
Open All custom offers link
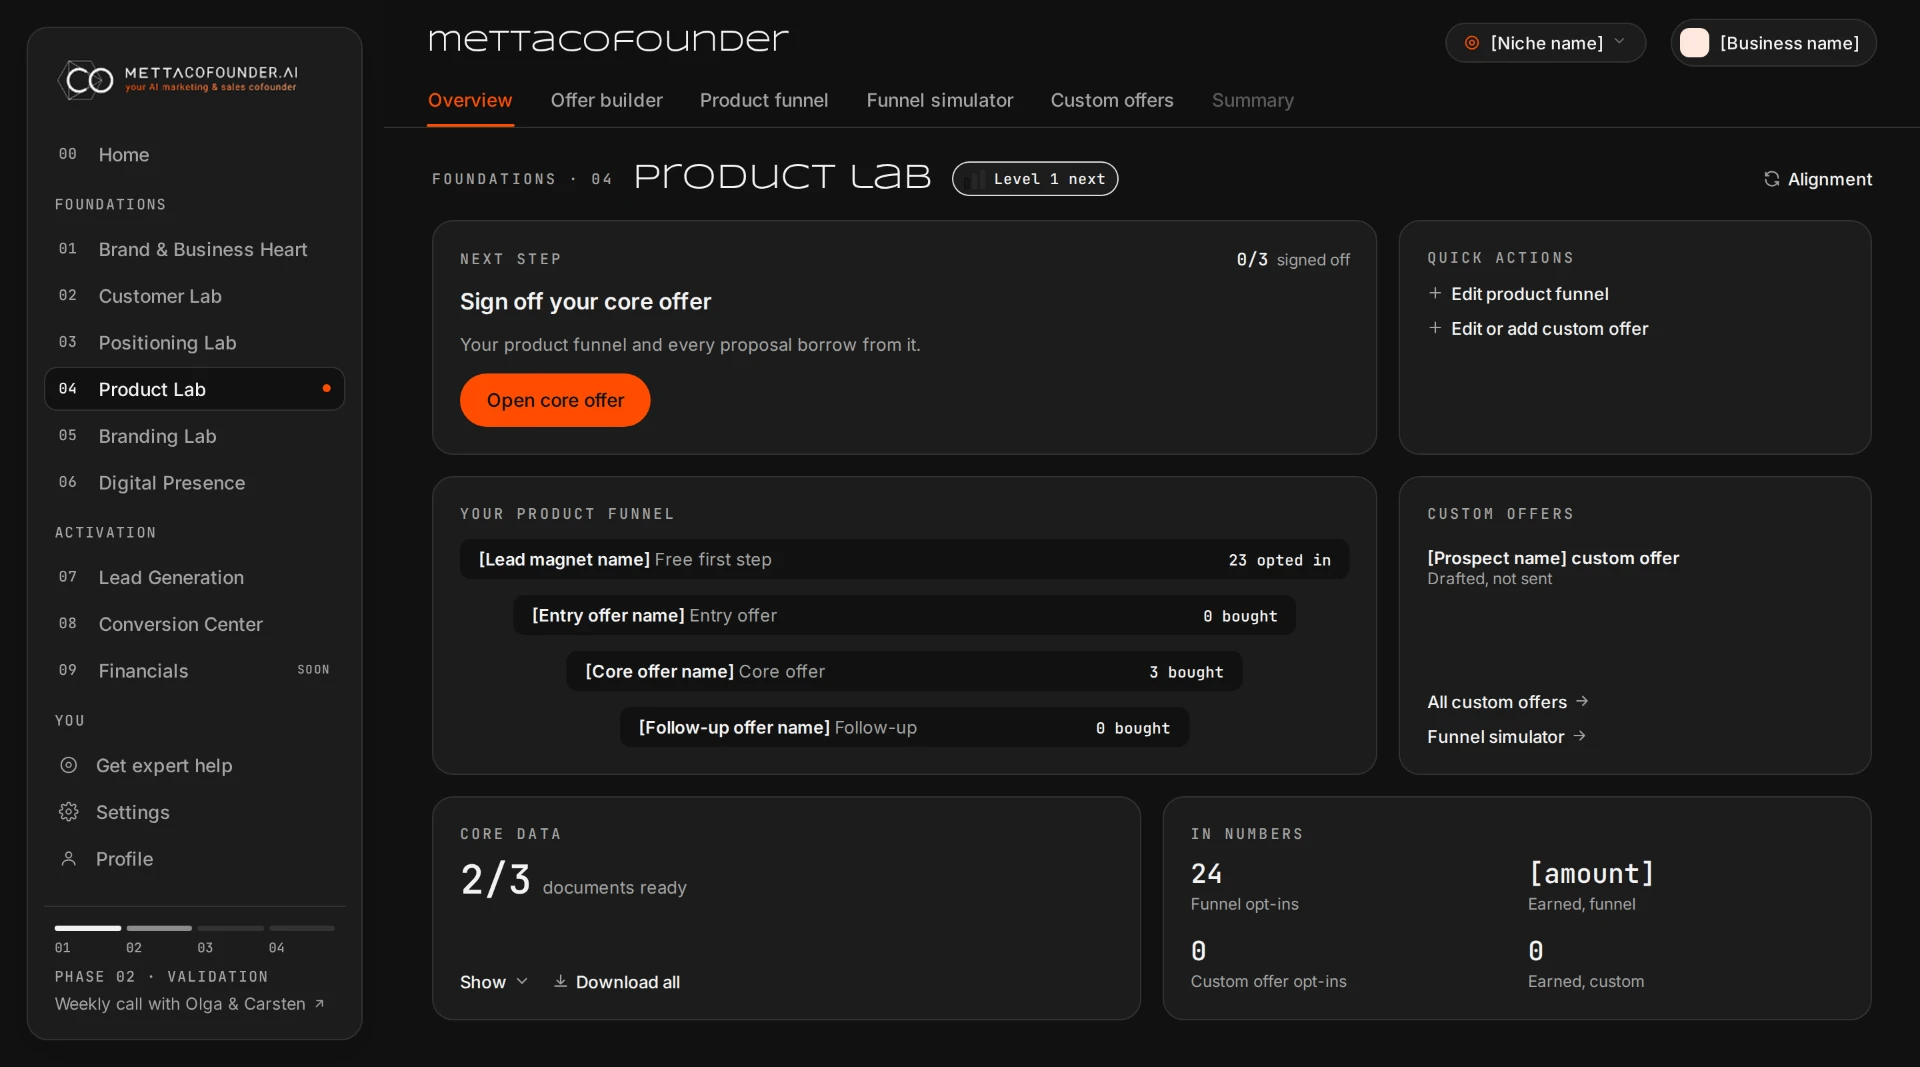click(x=1508, y=702)
